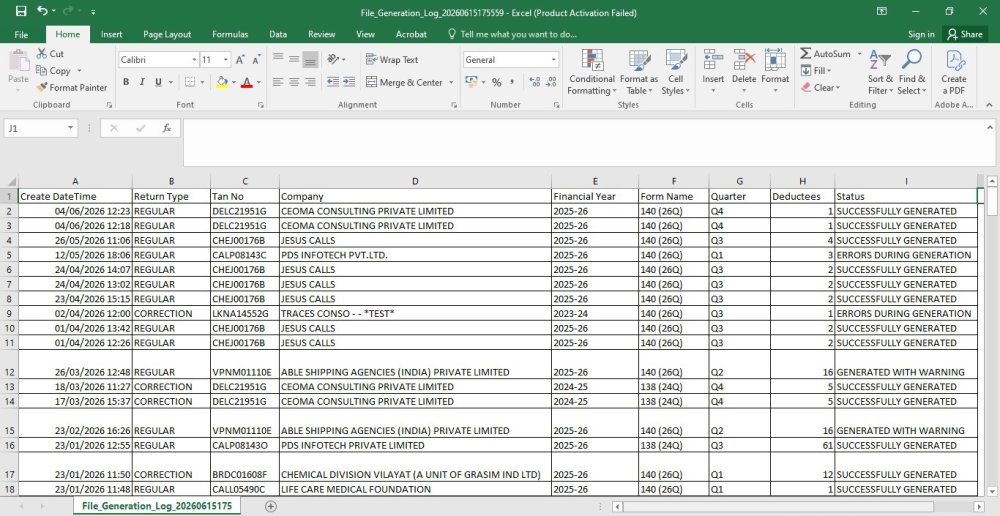
Task: Click the AutoSum sigma button
Action: (825, 54)
